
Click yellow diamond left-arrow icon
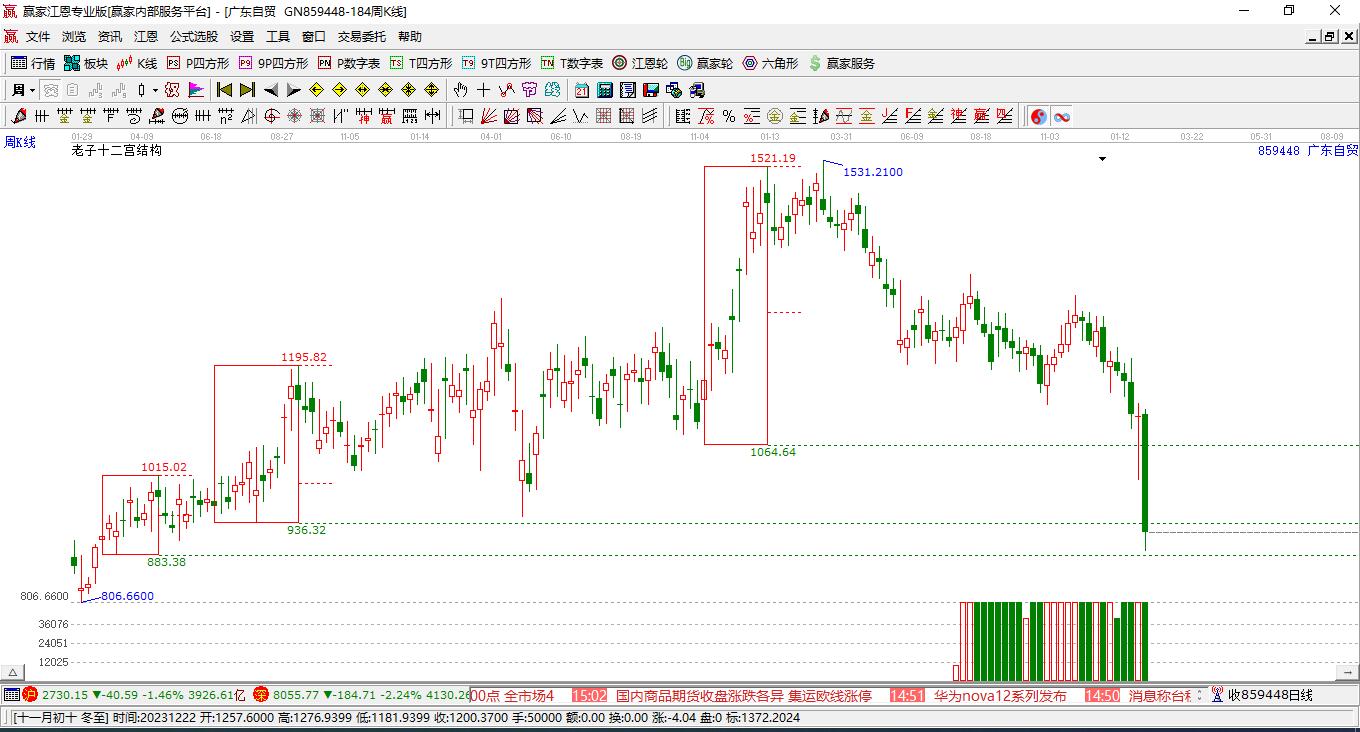click(x=316, y=89)
